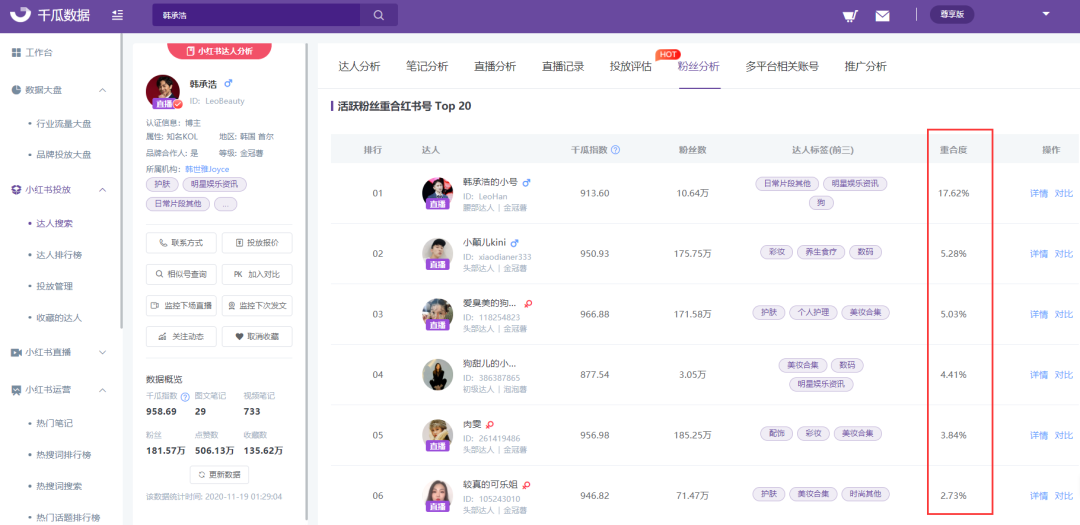Screen dimensions: 1080x525
Task: Switch to 笔记分析 tab
Action: [427, 67]
